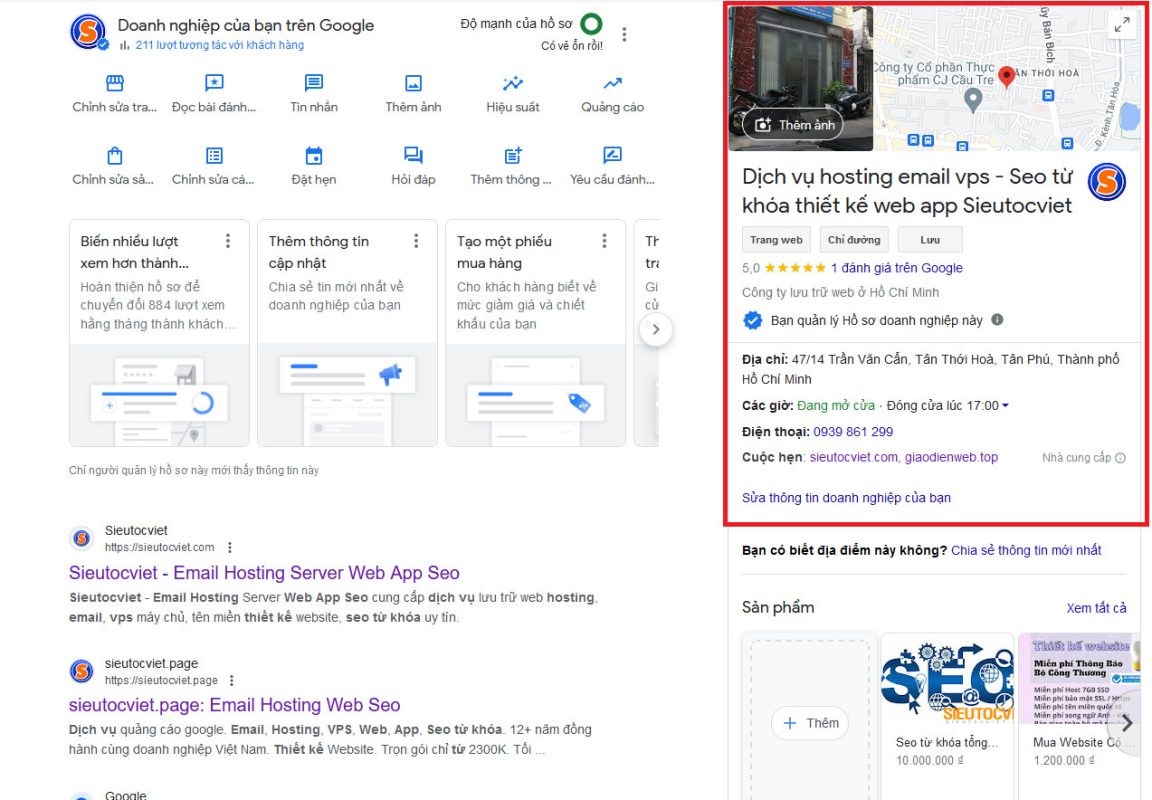Click Thêm ảnh photo icon in toolbar
1152x800 pixels.
[414, 83]
